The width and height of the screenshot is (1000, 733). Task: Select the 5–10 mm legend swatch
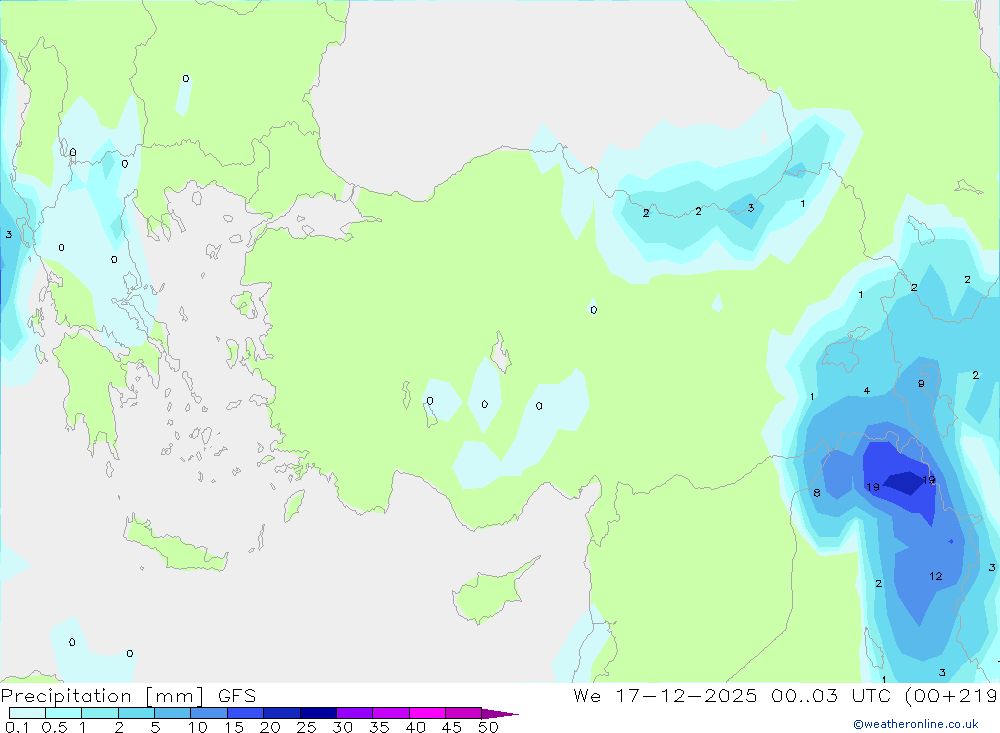pyautogui.click(x=172, y=713)
